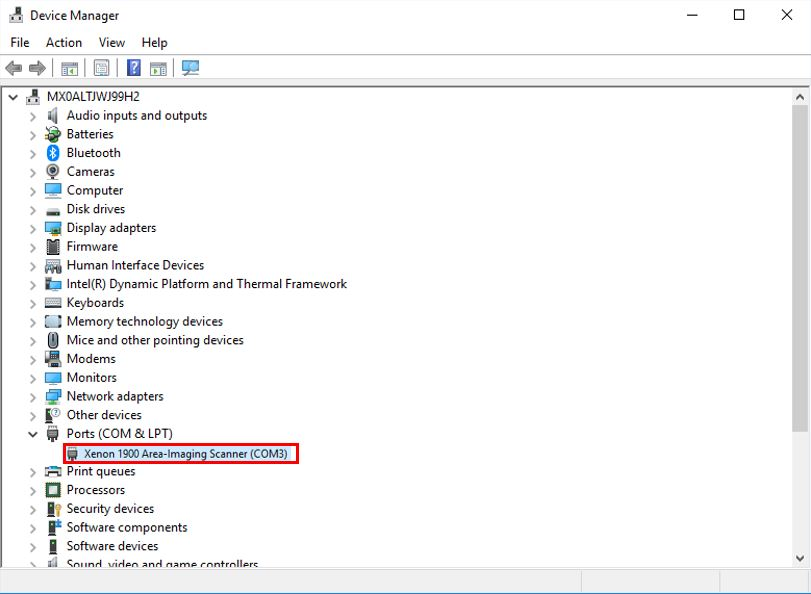Screen dimensions: 811x594
Task: Expand the Display adapters node
Action: [33, 229]
